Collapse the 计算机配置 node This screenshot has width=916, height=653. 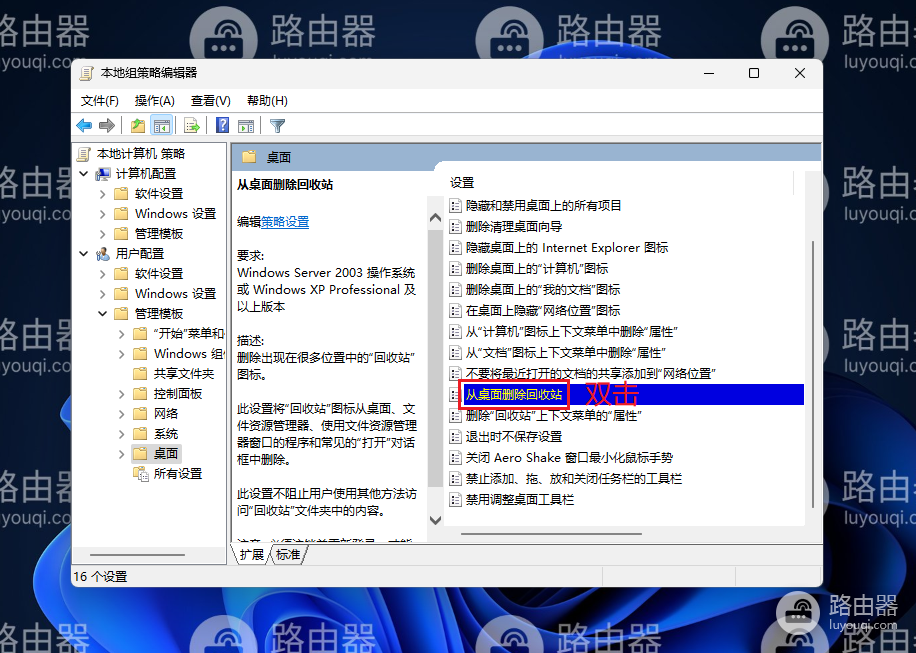click(x=84, y=174)
